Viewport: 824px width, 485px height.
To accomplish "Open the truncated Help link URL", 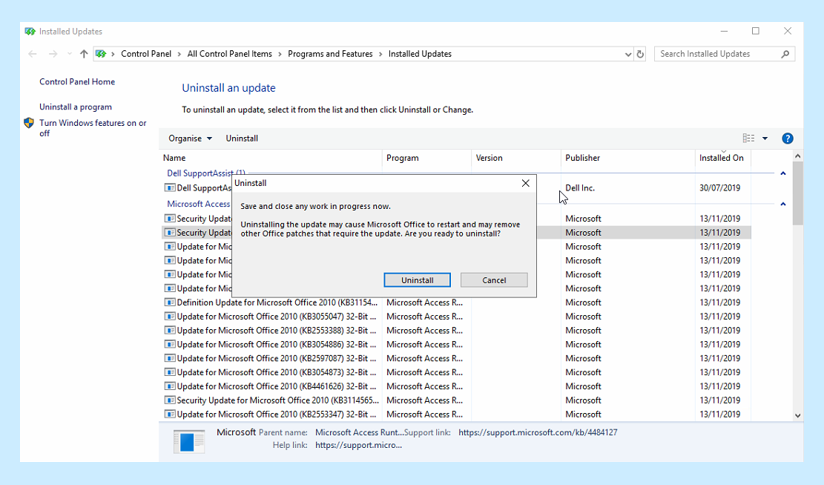I will (358, 445).
